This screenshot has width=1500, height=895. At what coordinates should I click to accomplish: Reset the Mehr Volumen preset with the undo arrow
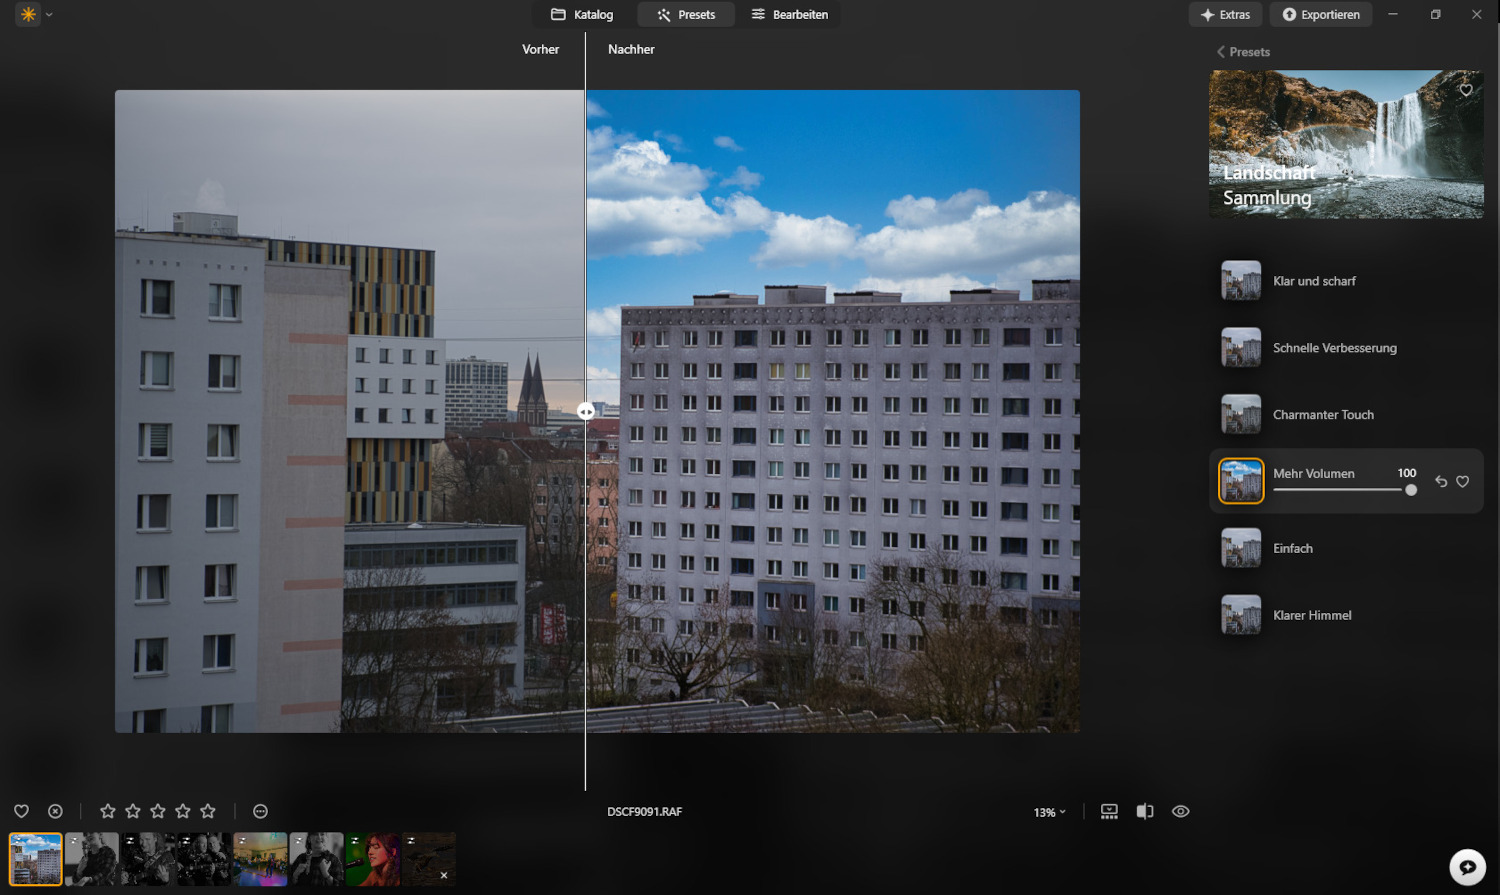[1441, 482]
